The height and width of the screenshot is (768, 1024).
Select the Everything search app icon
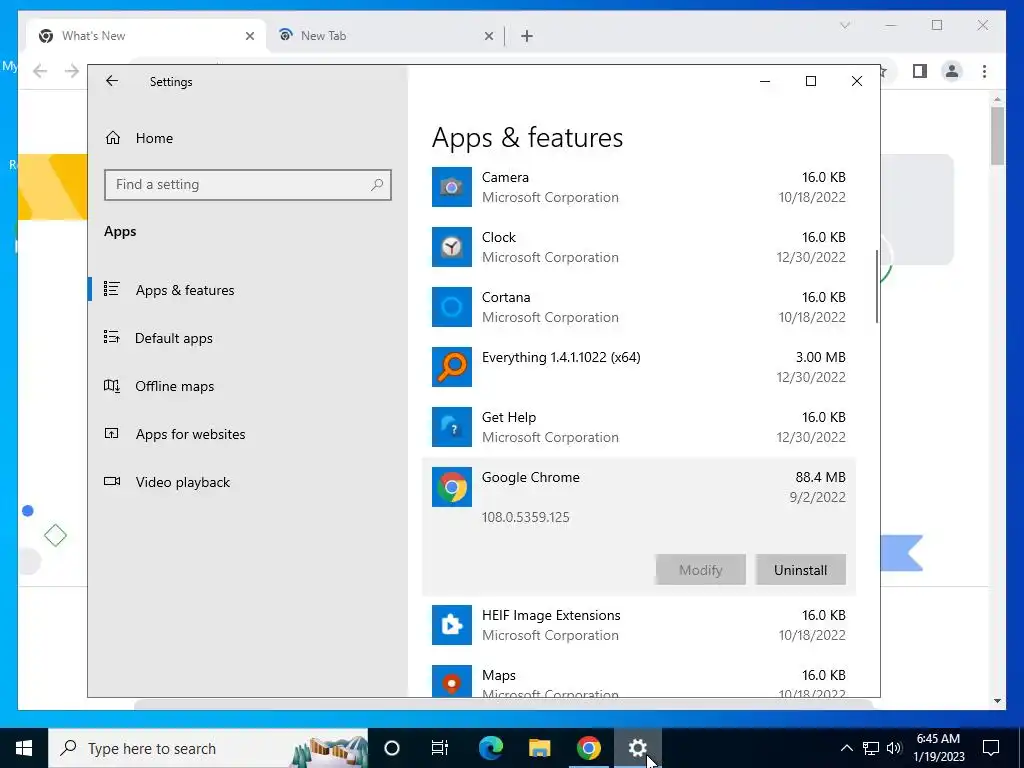pos(452,367)
